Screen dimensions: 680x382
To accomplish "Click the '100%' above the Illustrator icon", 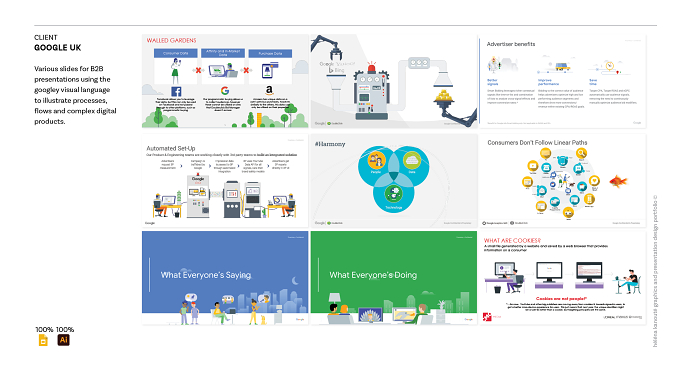I will [65, 330].
